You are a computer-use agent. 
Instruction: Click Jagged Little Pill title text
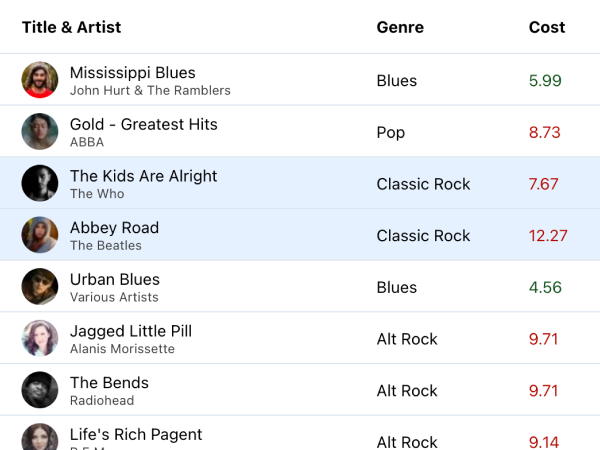(130, 331)
